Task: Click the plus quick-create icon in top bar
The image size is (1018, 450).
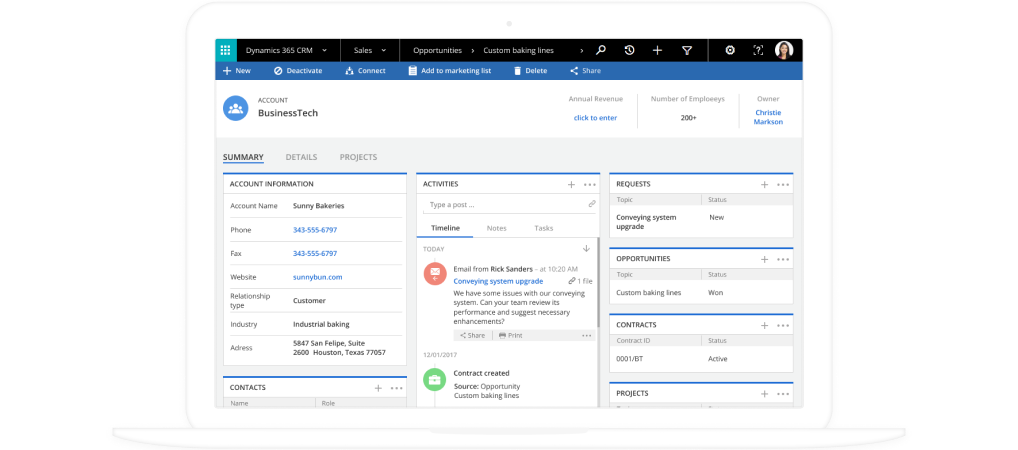Action: point(657,50)
